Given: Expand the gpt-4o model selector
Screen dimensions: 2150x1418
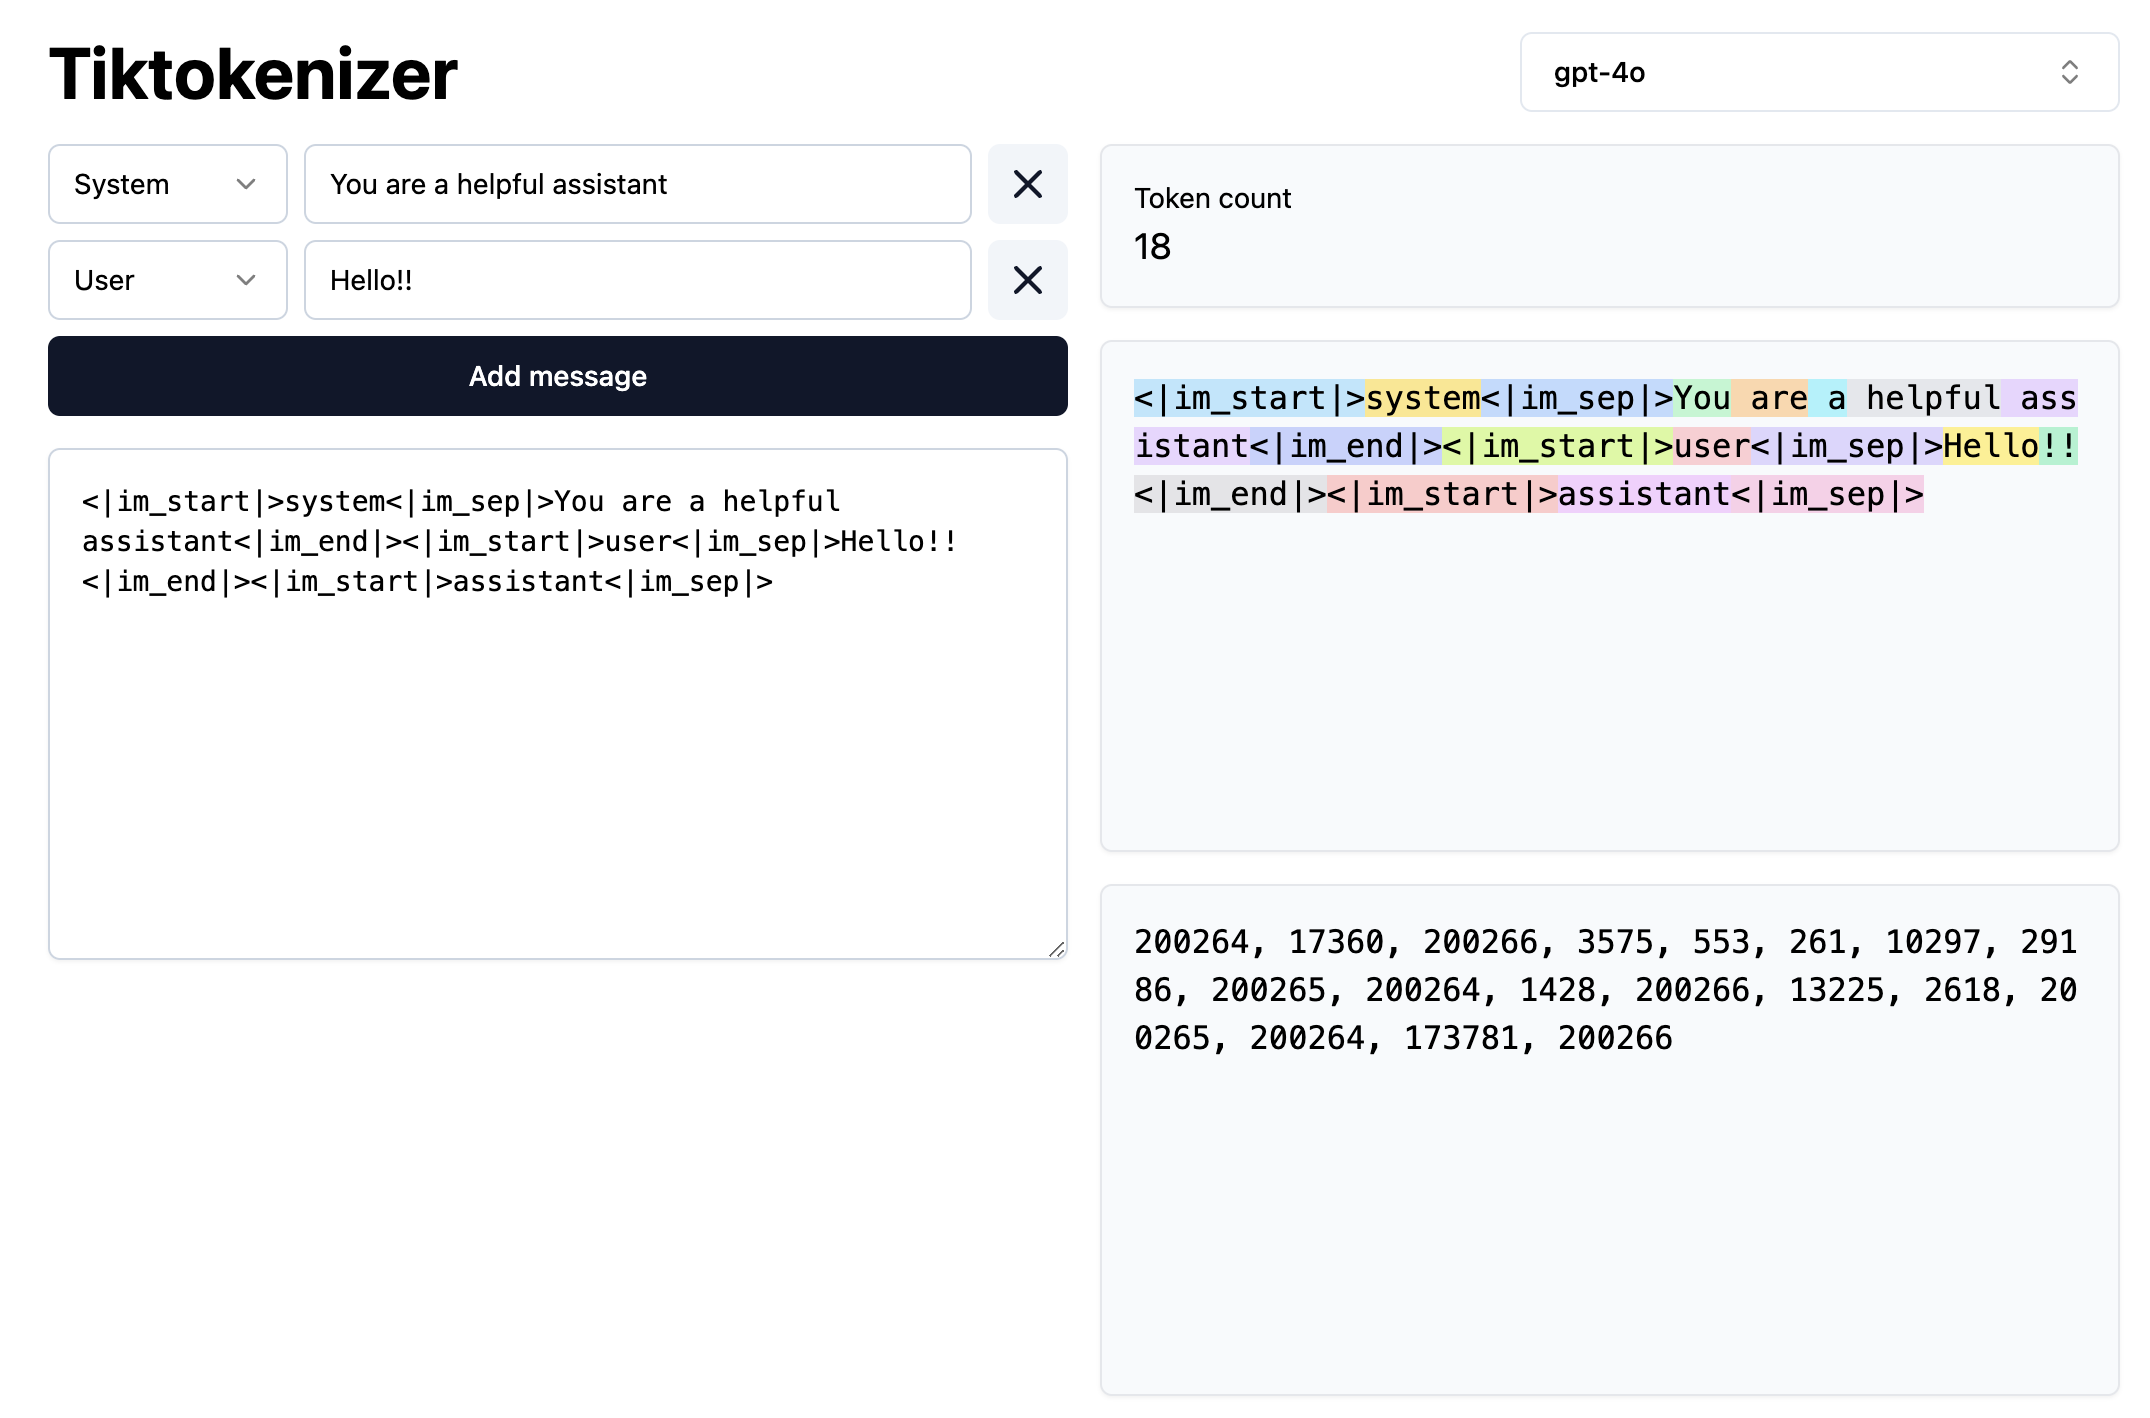Looking at the screenshot, I should tap(1818, 72).
